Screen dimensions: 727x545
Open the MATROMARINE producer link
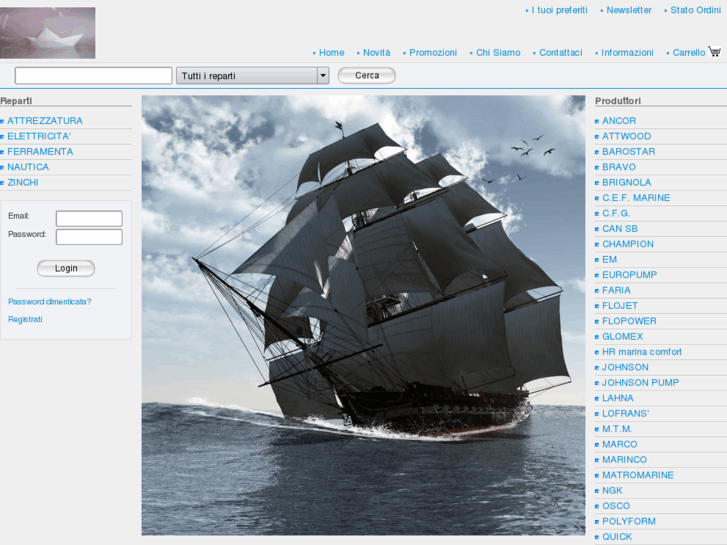tap(638, 474)
